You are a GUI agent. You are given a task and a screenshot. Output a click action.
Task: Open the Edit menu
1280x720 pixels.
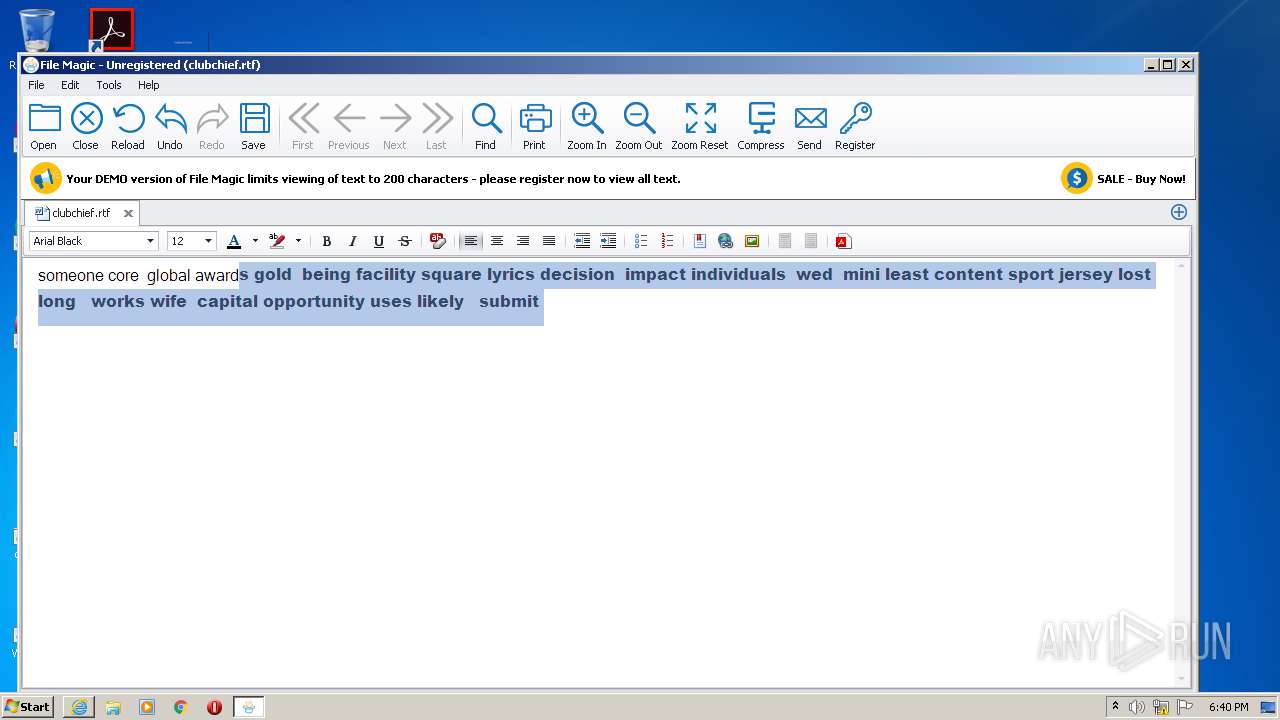(70, 85)
